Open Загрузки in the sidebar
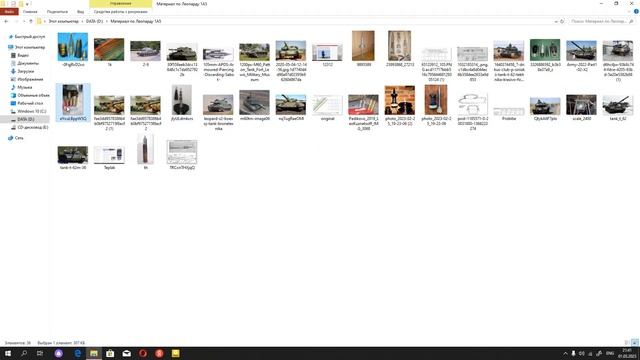The height and width of the screenshot is (360, 640). click(26, 71)
